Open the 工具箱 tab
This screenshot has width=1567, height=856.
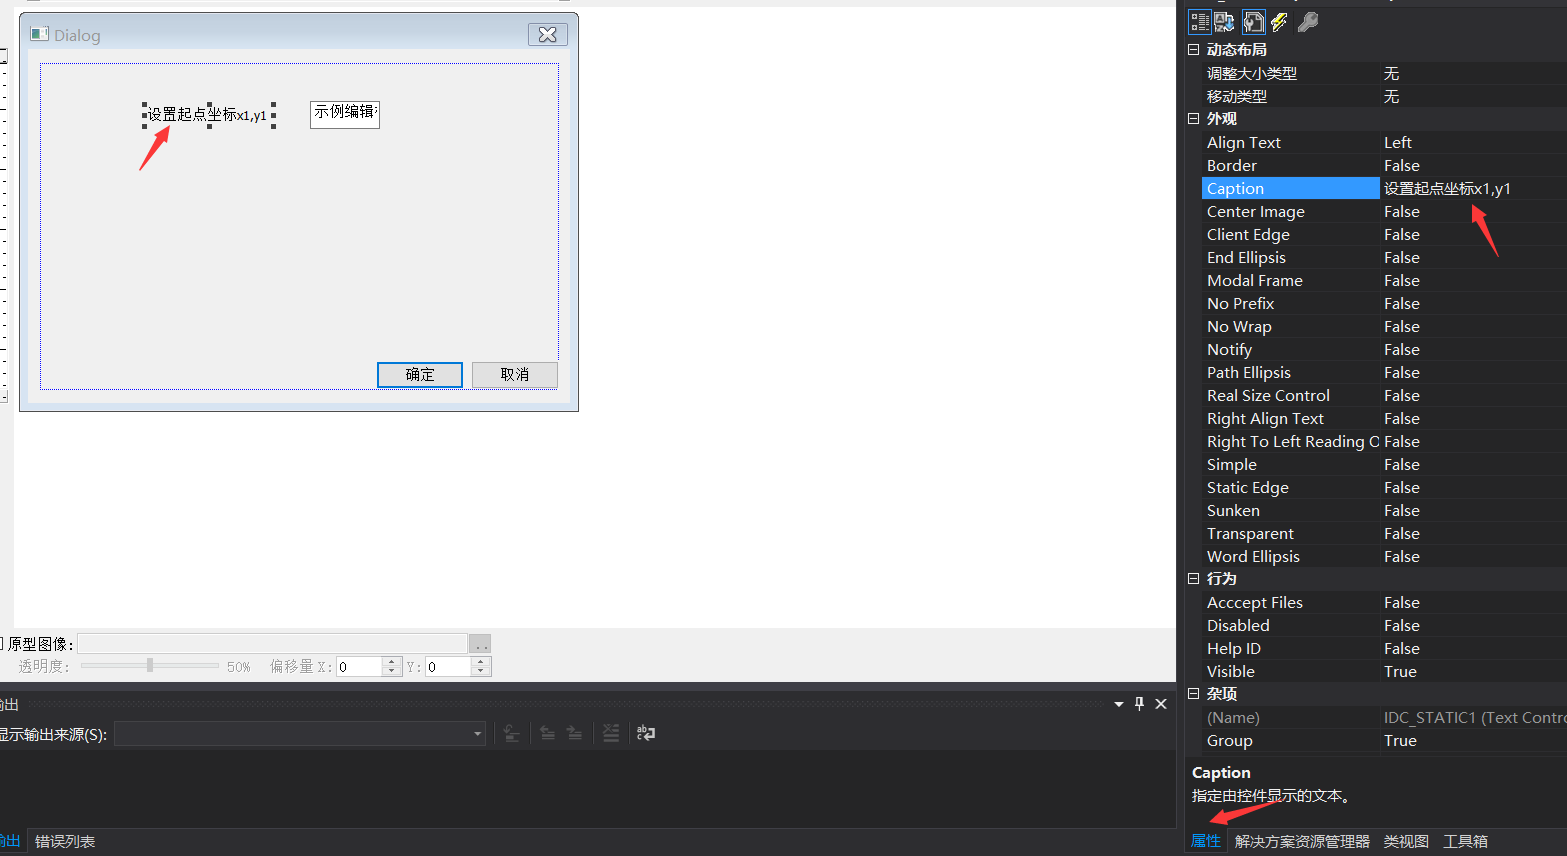[1465, 841]
